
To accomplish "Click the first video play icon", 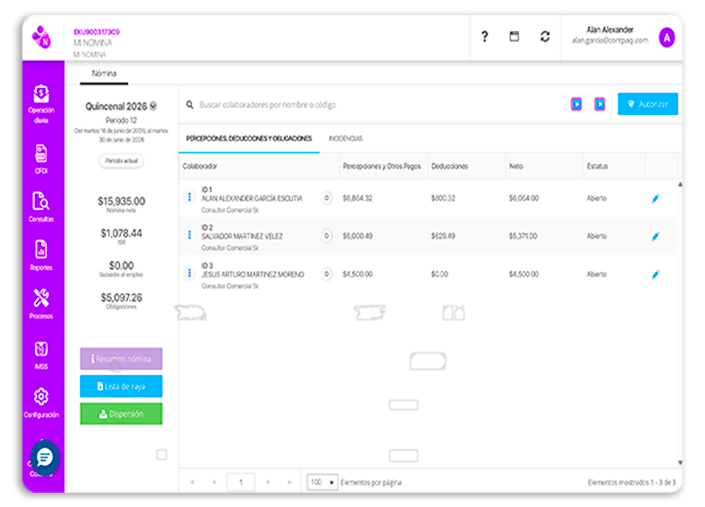I will [576, 104].
